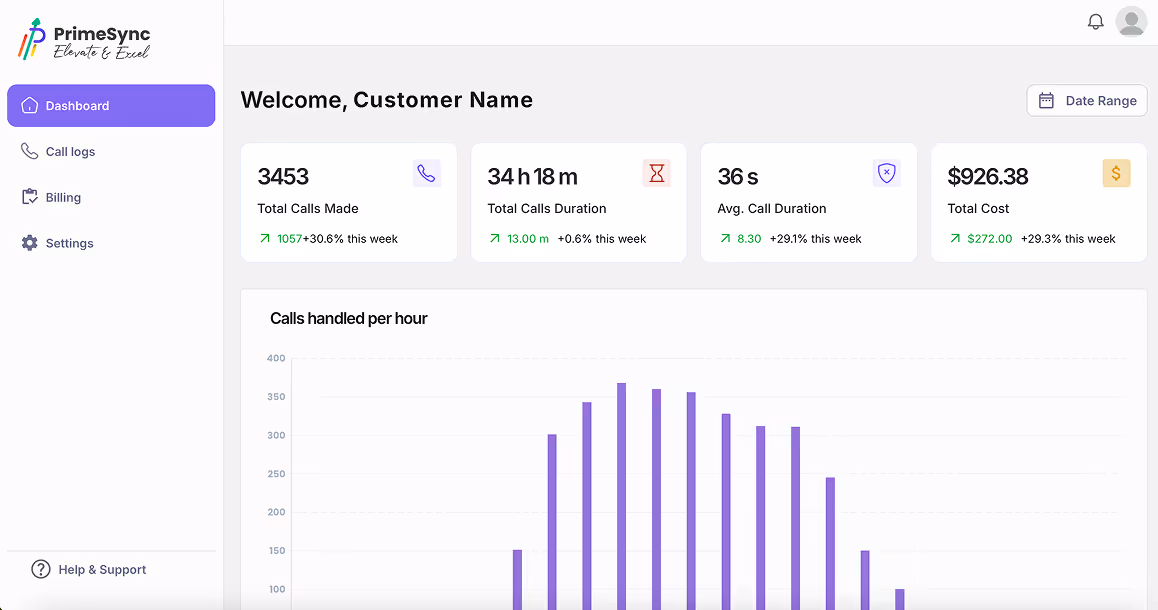Click the hourglass icon on Duration card
Image resolution: width=1158 pixels, height=610 pixels.
click(x=657, y=174)
